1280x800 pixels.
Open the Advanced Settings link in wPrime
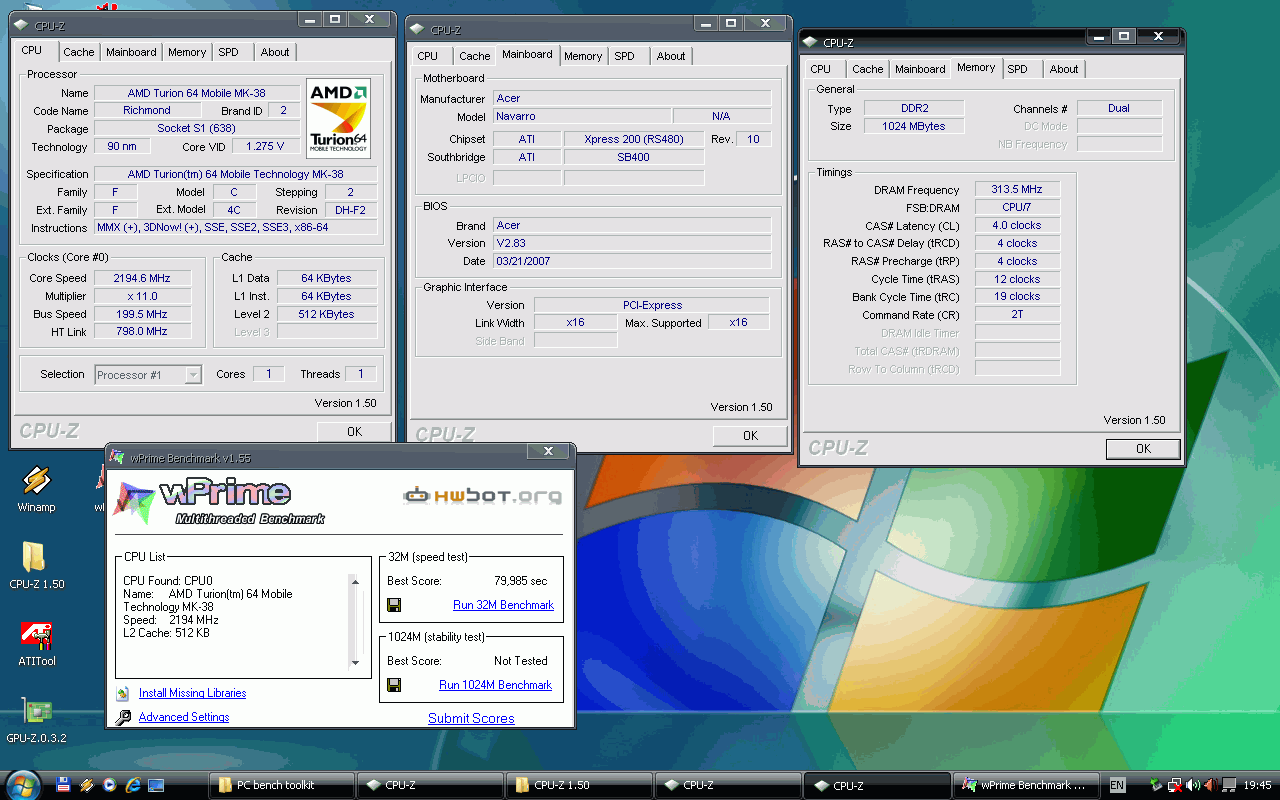coord(184,717)
